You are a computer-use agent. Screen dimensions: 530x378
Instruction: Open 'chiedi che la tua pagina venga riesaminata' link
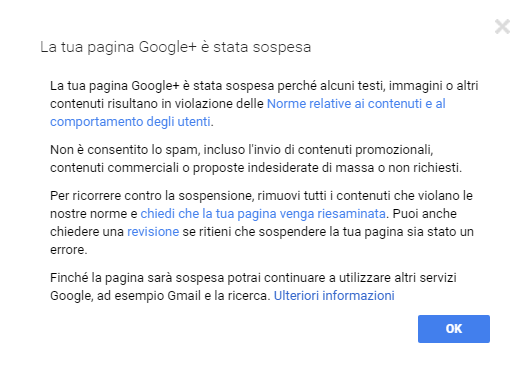coord(263,214)
